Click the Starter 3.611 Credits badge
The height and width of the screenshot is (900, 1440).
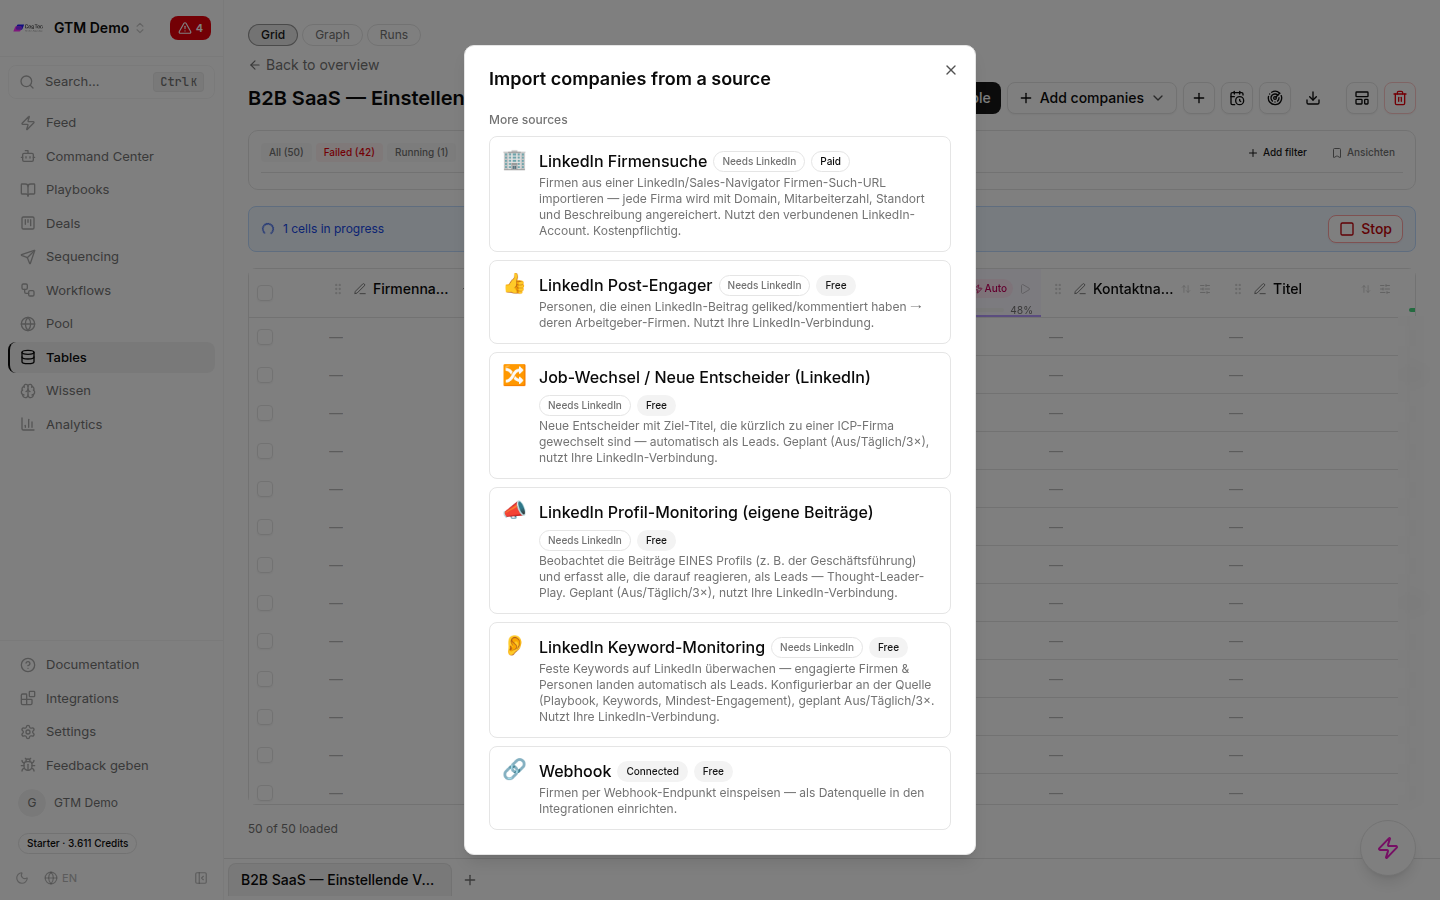point(78,843)
